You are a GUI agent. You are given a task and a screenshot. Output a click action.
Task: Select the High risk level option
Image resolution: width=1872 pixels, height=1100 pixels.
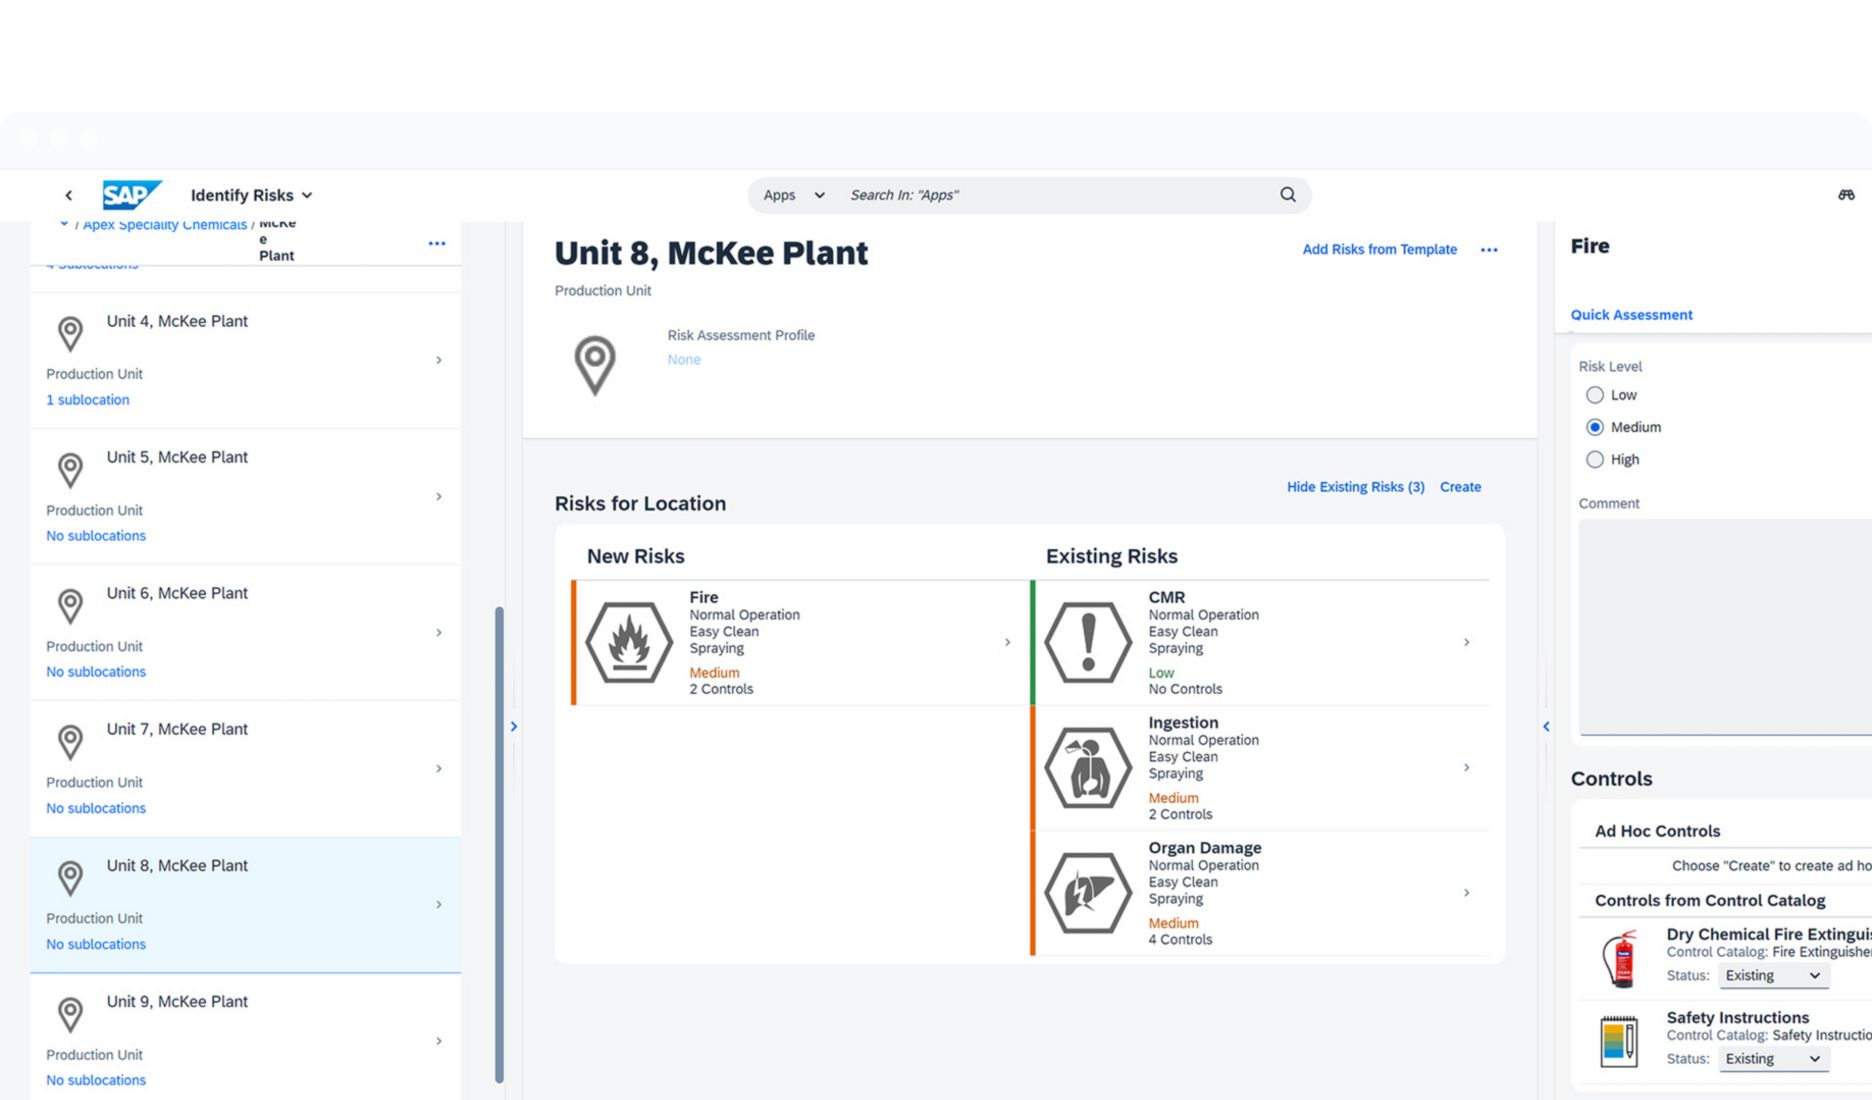pyautogui.click(x=1595, y=459)
